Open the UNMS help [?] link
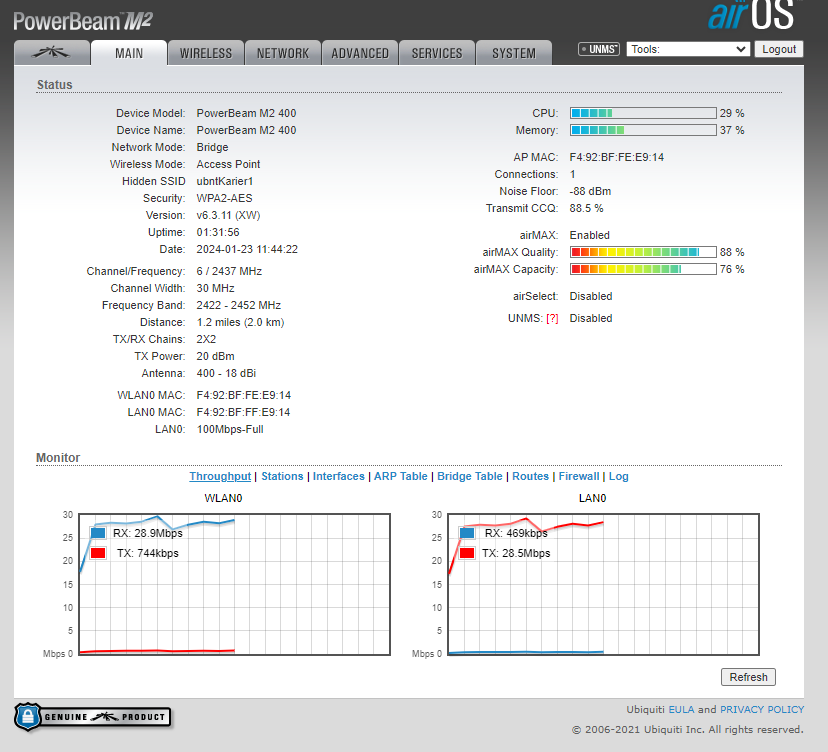Viewport: 828px width, 752px height. coord(552,318)
